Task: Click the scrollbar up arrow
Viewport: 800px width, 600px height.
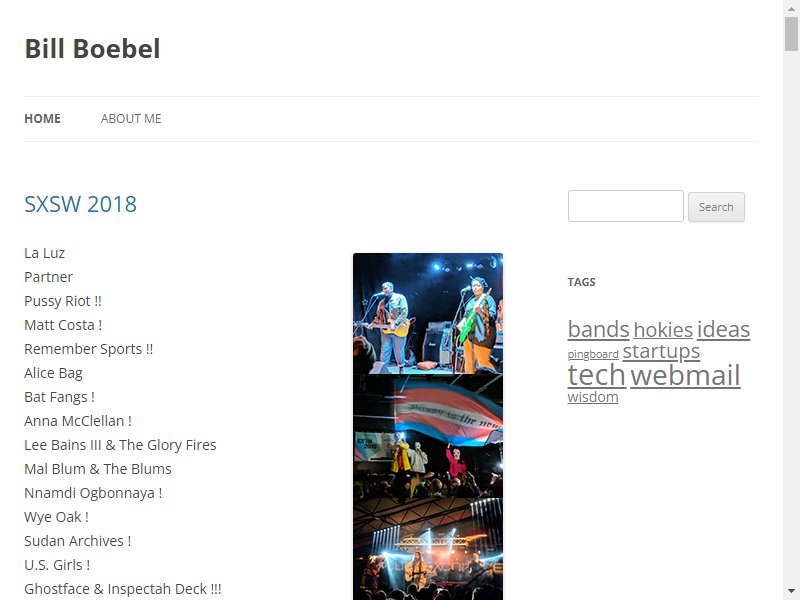Action: (791, 8)
